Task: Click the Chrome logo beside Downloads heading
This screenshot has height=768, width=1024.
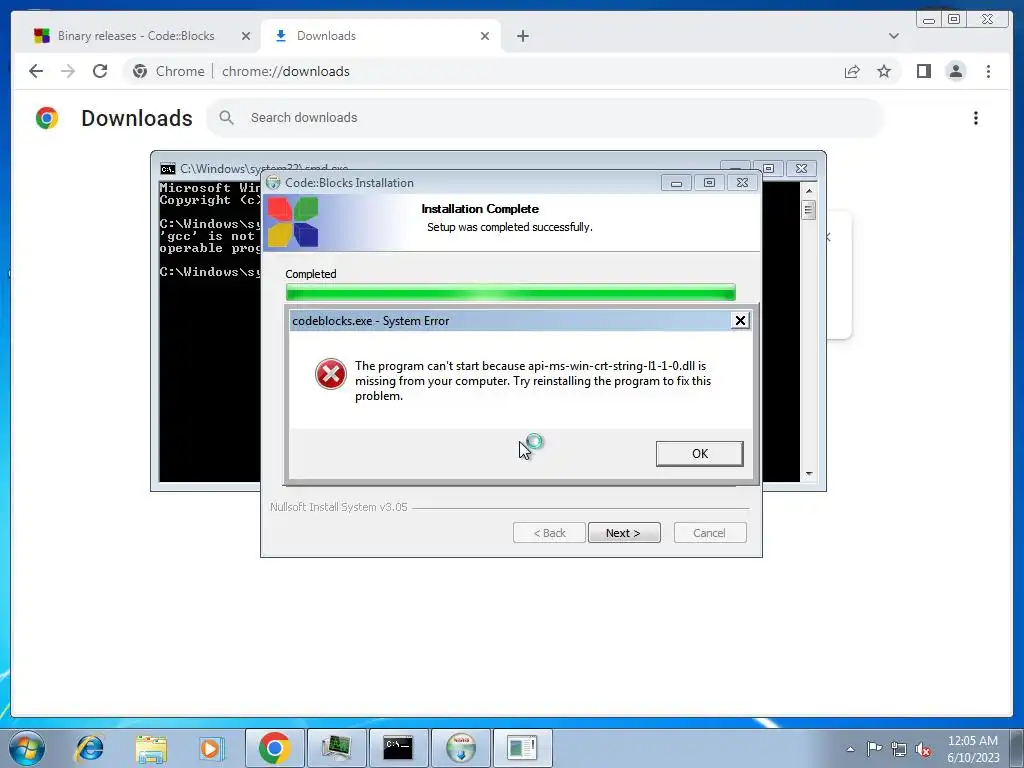Action: (46, 118)
